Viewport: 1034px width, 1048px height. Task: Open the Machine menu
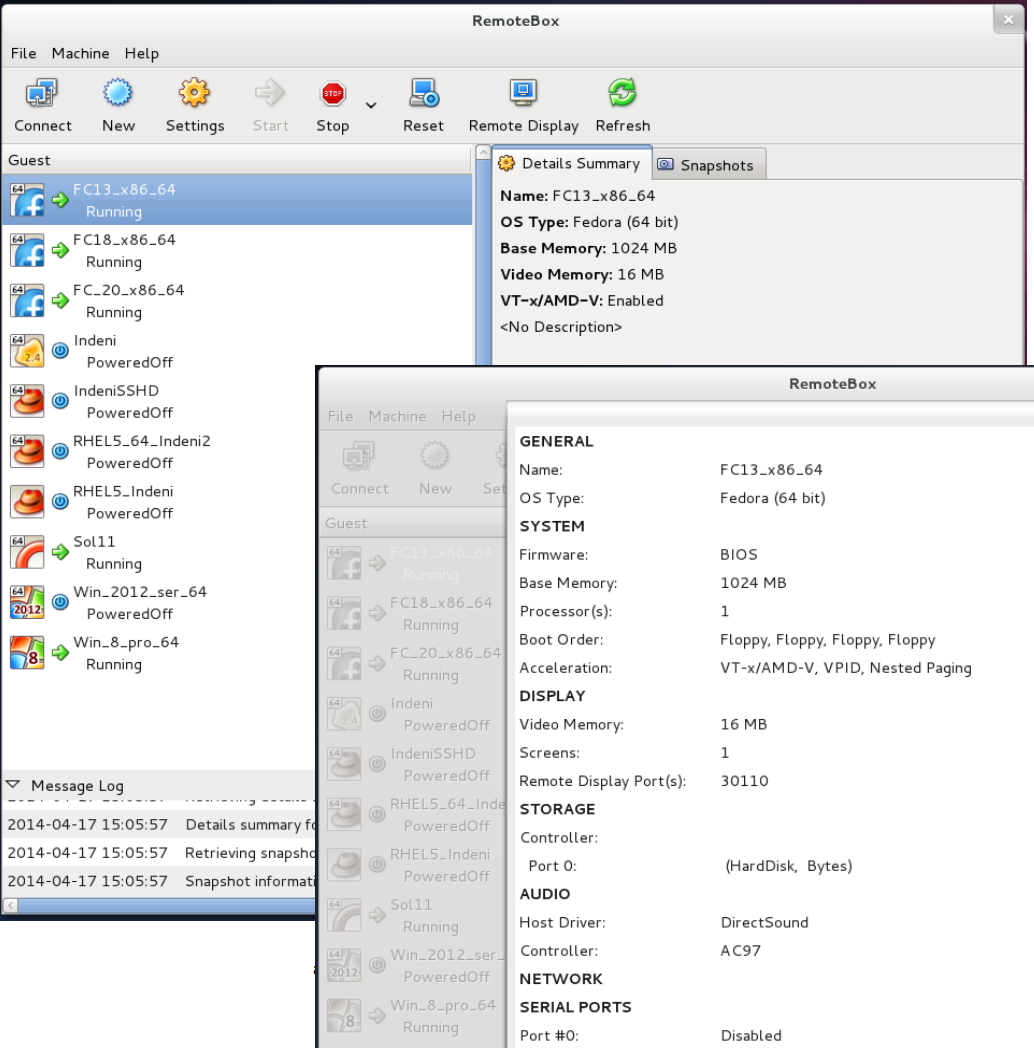click(81, 53)
